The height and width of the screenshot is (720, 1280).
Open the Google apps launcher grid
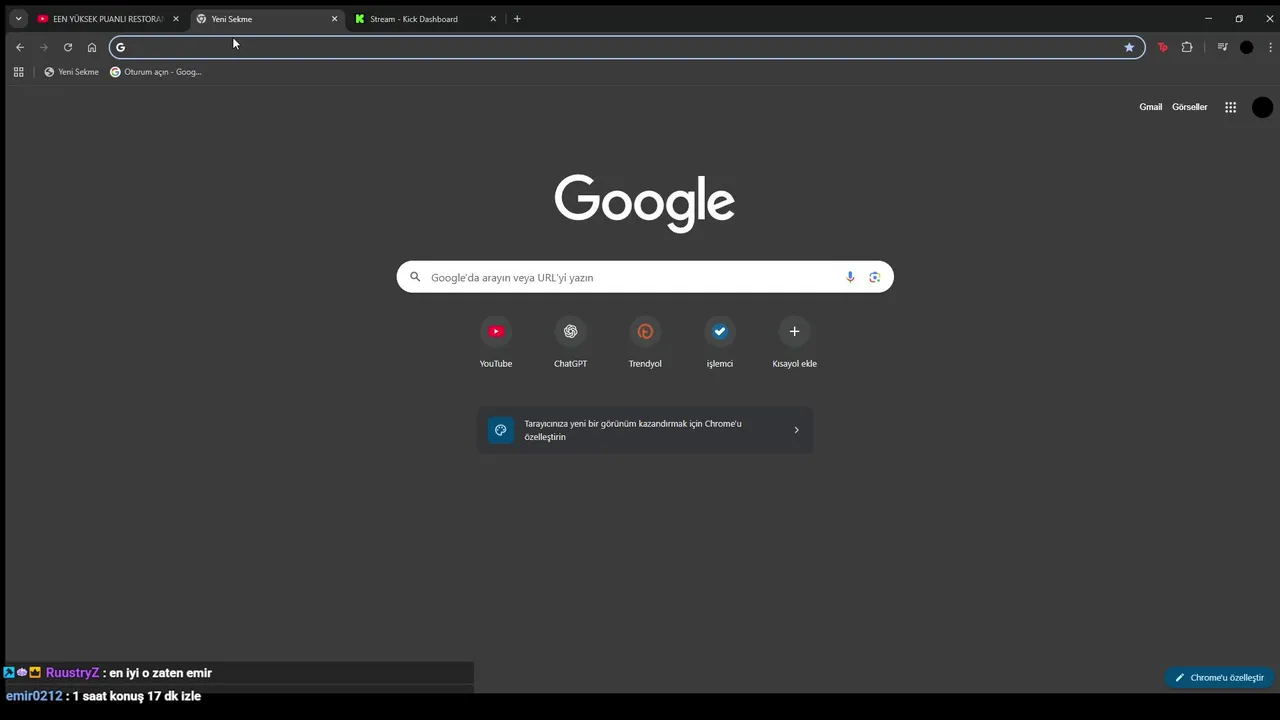point(1231,107)
